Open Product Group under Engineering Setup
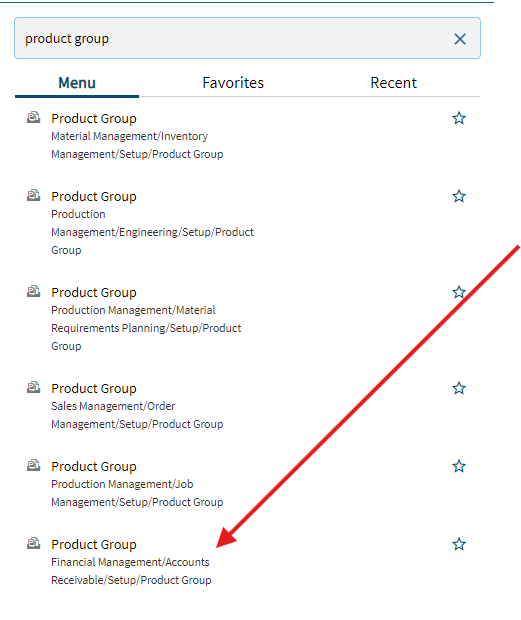The image size is (521, 620). [x=94, y=196]
